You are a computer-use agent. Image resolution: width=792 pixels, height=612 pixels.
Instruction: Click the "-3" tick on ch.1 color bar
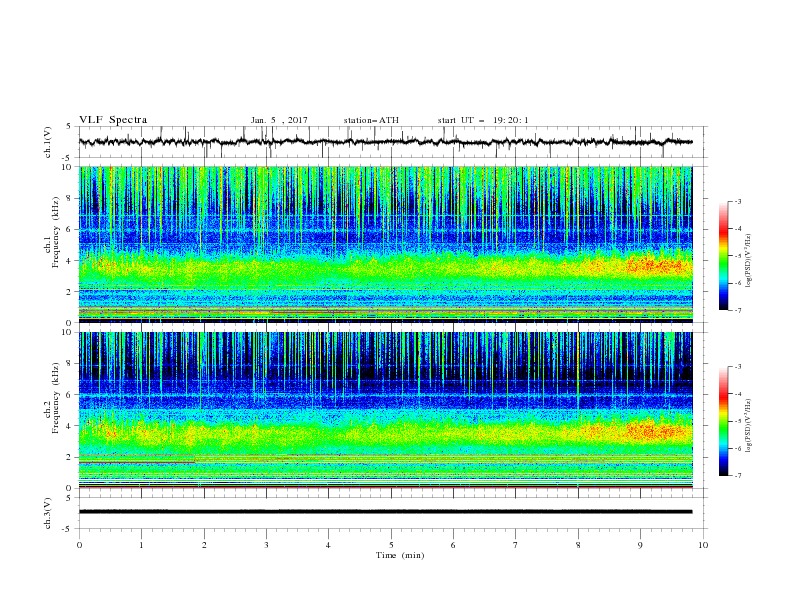pyautogui.click(x=737, y=201)
